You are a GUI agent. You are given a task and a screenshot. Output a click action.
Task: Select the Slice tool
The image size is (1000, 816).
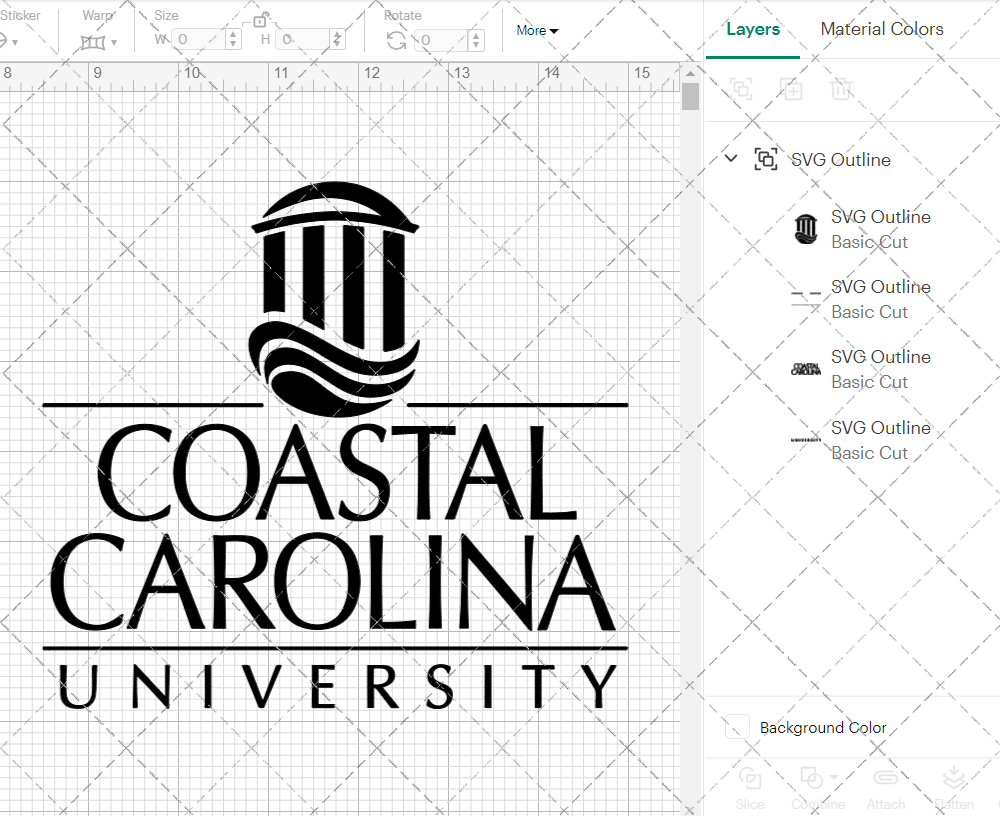pyautogui.click(x=750, y=789)
